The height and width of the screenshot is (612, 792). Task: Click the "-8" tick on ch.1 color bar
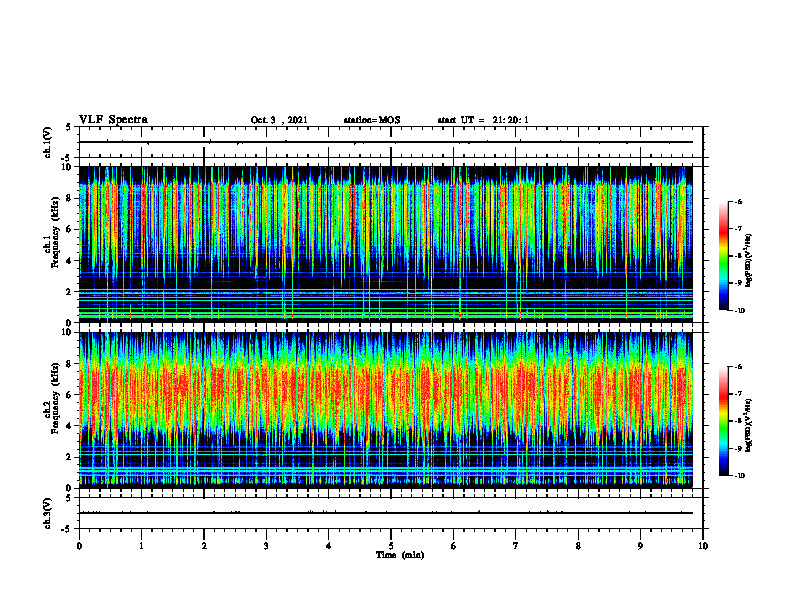(x=739, y=256)
